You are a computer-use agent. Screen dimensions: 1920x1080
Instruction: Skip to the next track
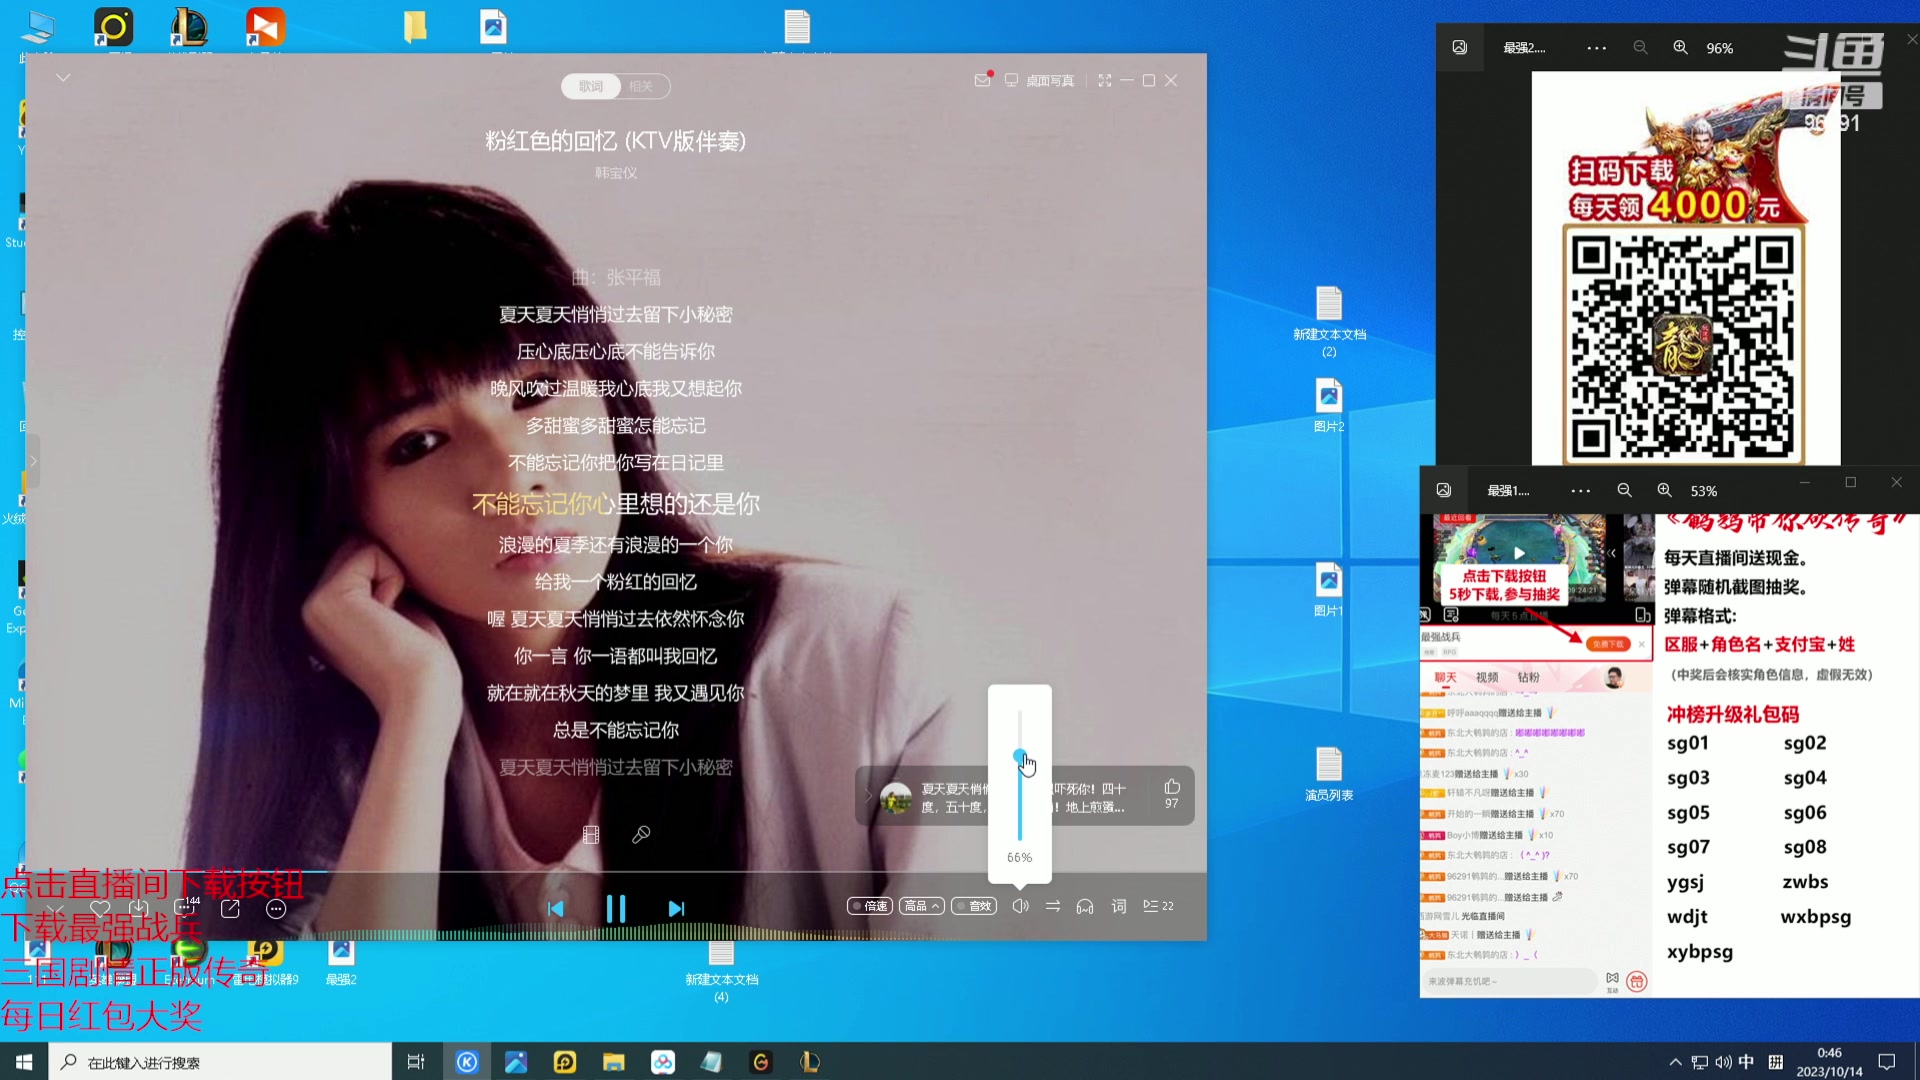point(676,908)
